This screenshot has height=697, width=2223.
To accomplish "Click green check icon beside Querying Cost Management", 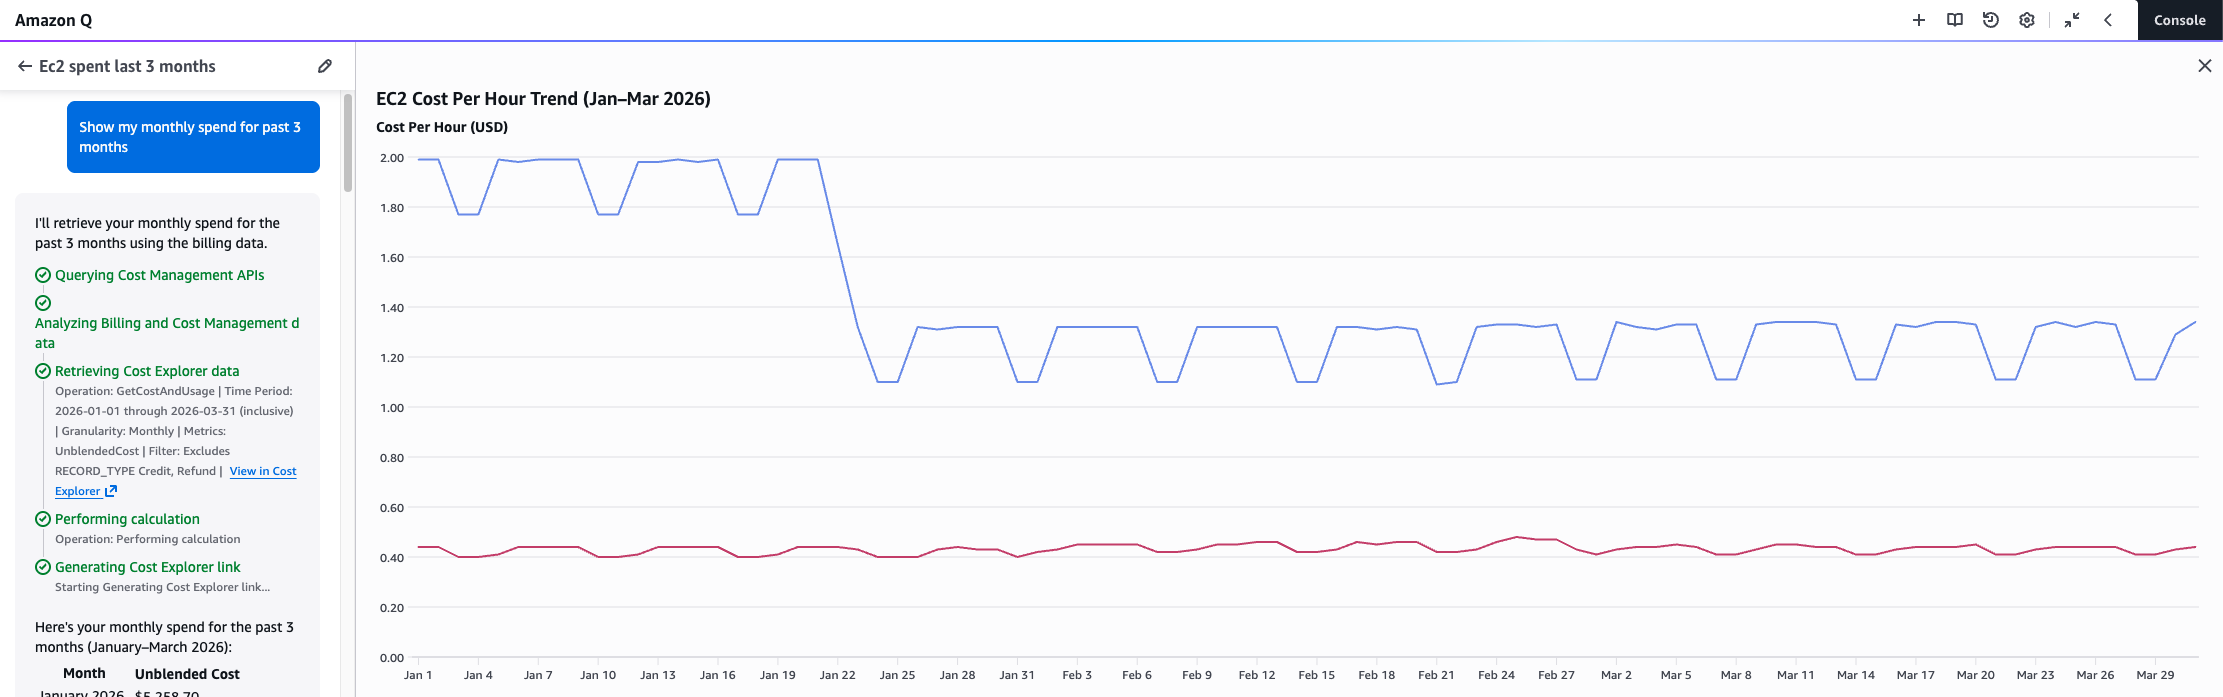I will (43, 275).
